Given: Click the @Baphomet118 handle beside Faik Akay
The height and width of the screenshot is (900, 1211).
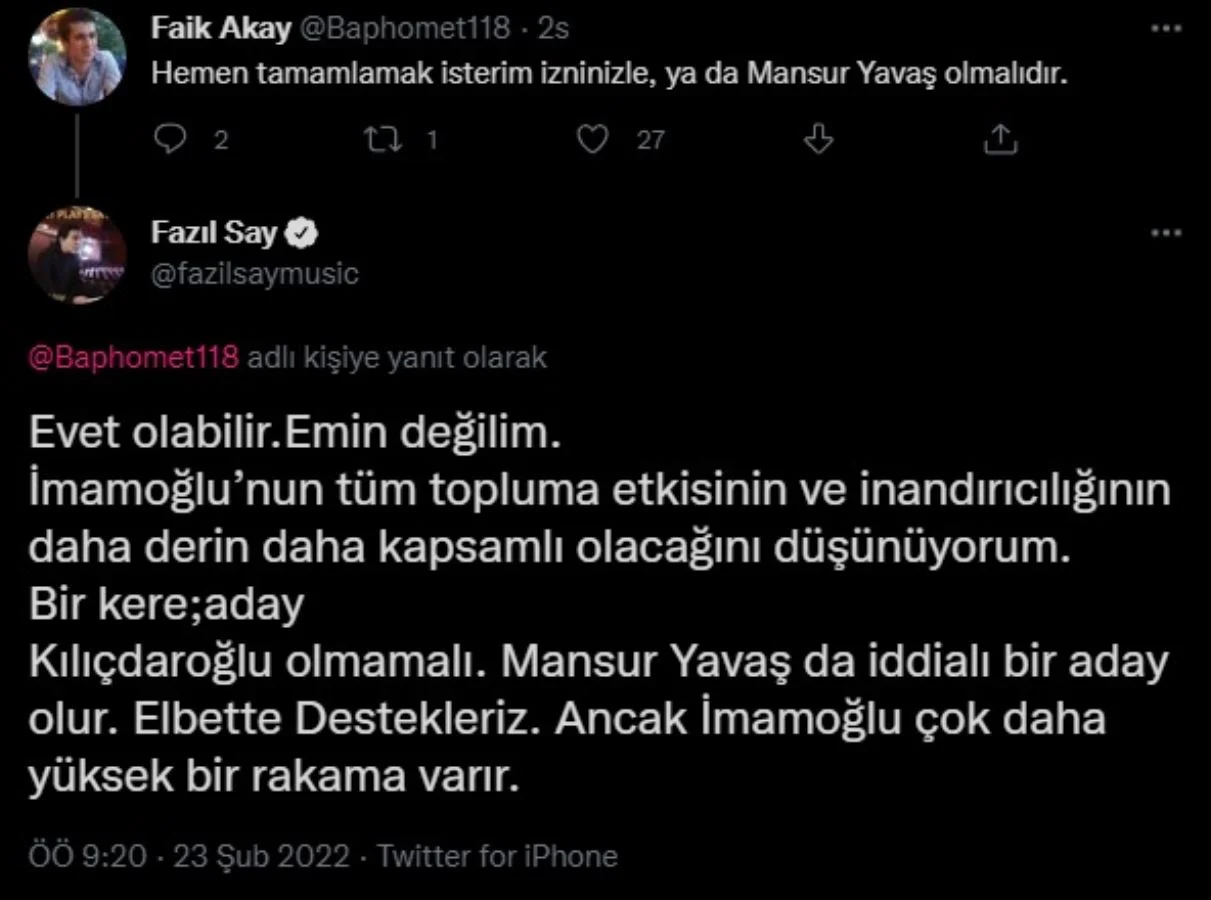Looking at the screenshot, I should [404, 29].
